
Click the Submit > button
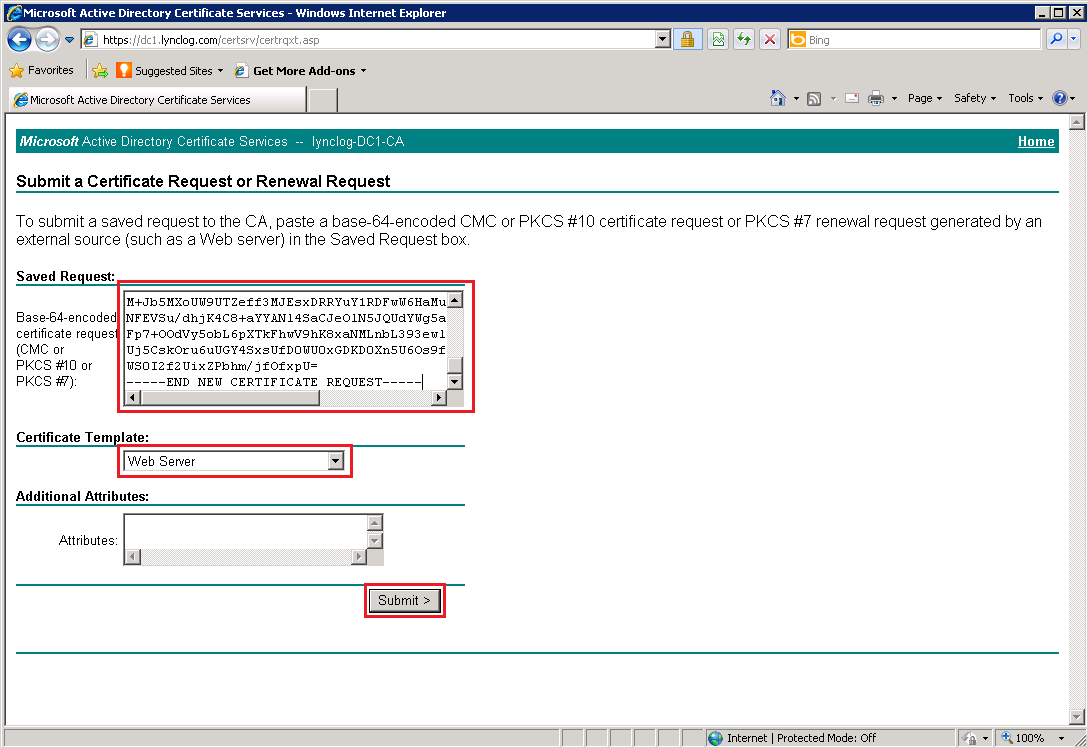click(405, 600)
